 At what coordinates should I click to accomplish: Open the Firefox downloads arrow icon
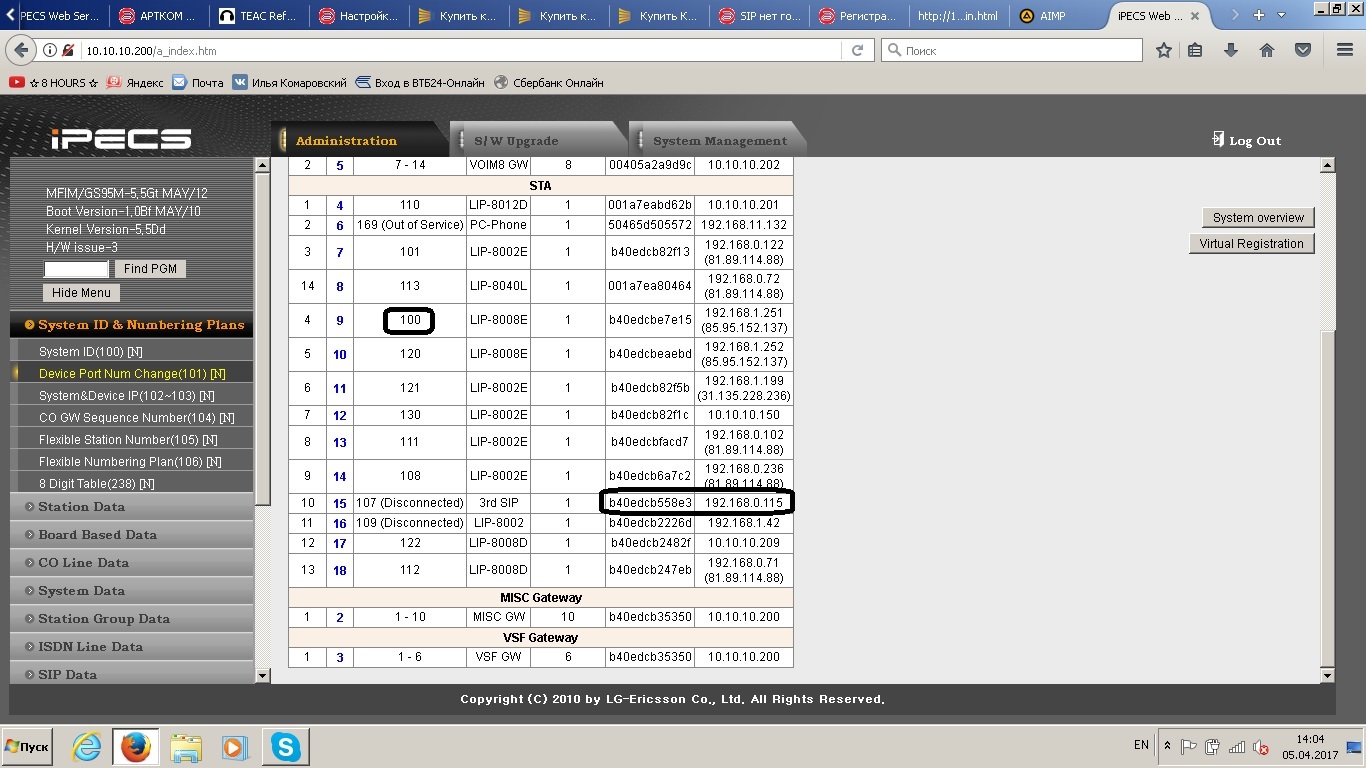pos(1231,50)
